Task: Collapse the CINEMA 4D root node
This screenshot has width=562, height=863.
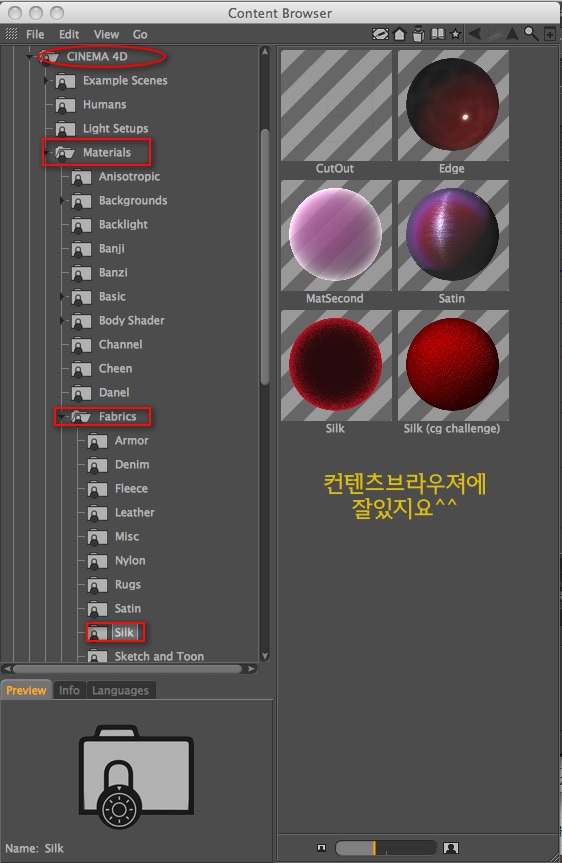Action: tap(30, 56)
